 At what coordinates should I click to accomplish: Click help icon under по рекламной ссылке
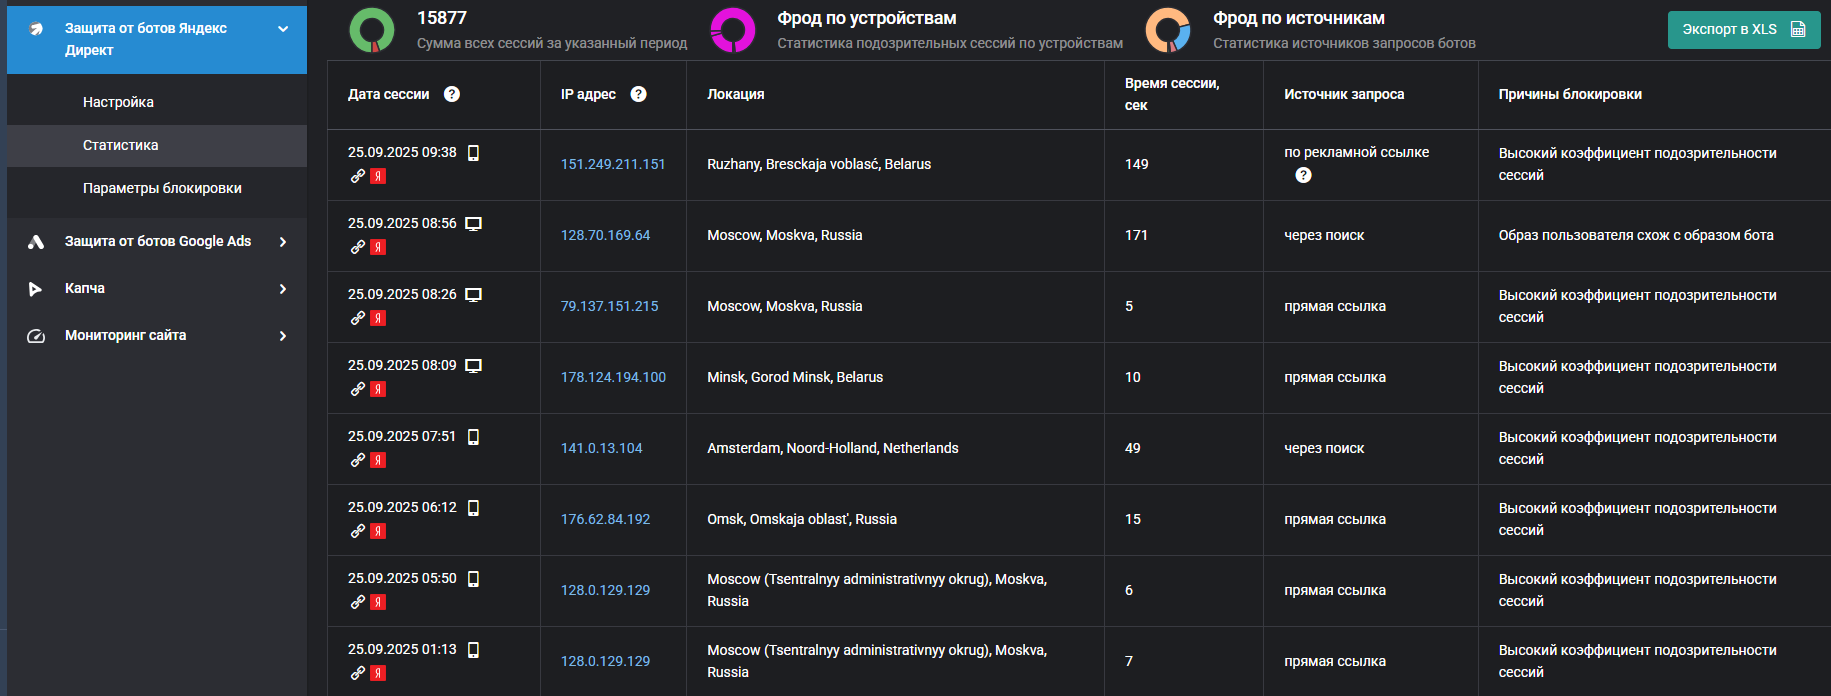[x=1303, y=175]
